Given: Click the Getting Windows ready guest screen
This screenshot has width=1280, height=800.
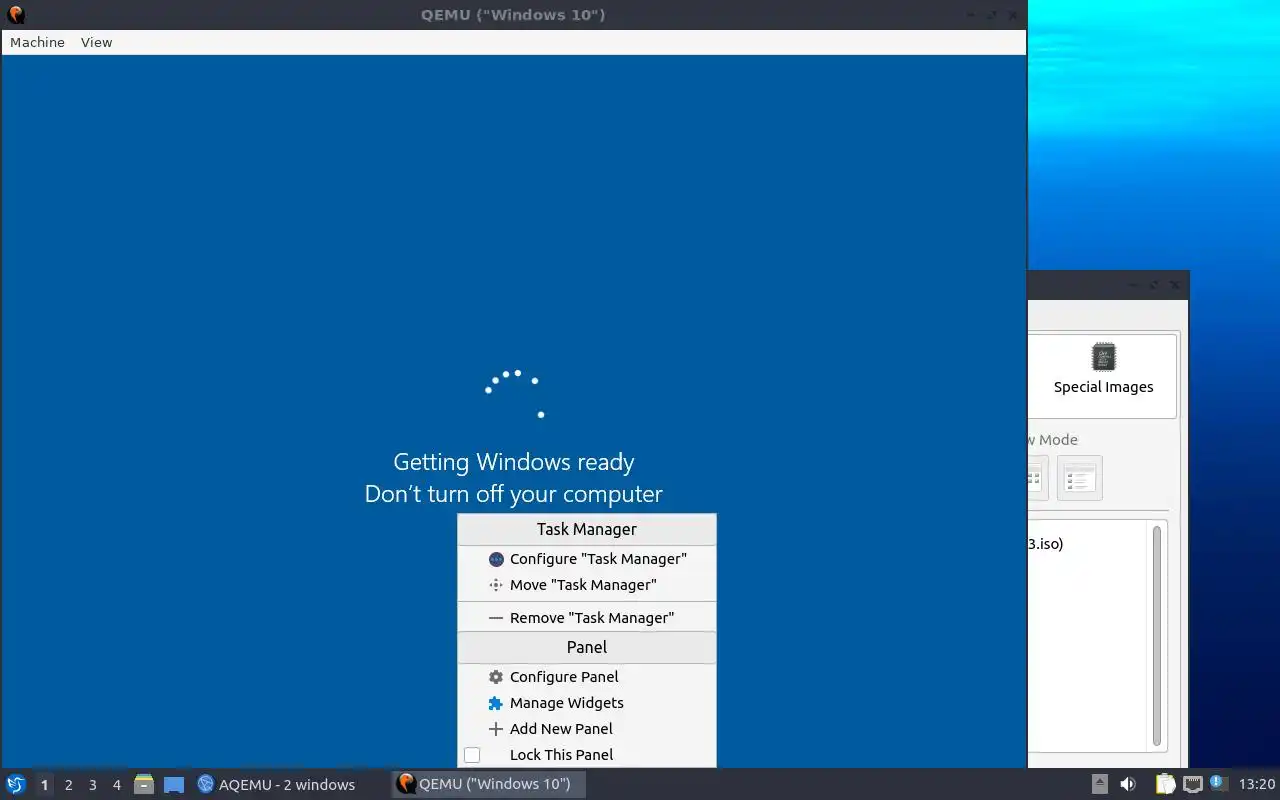Looking at the screenshot, I should point(514,410).
